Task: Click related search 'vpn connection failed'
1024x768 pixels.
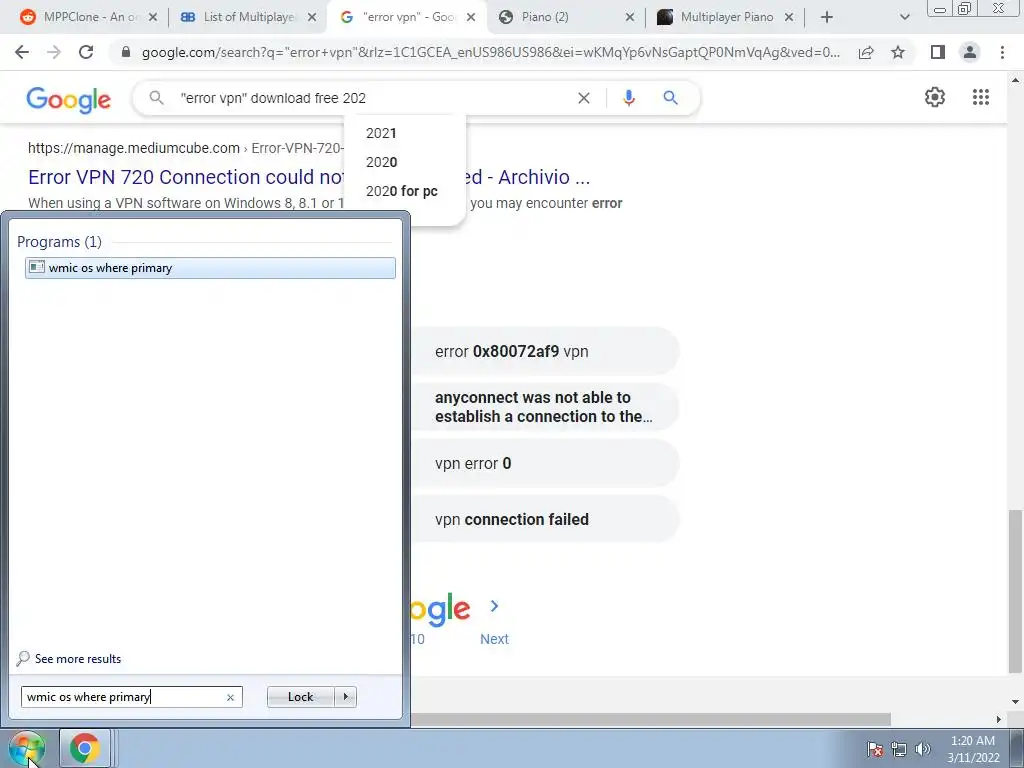Action: click(545, 519)
